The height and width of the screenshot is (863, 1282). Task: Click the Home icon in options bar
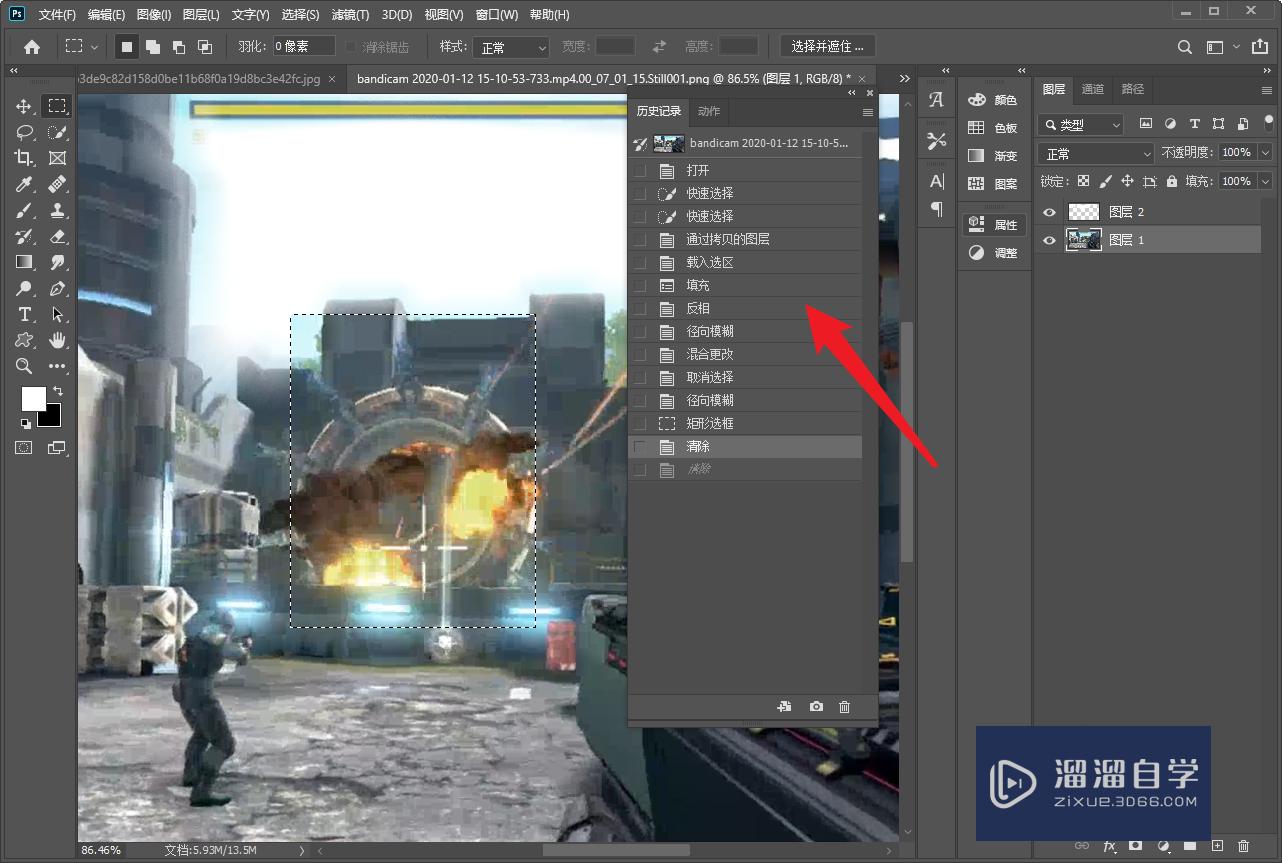click(x=32, y=47)
